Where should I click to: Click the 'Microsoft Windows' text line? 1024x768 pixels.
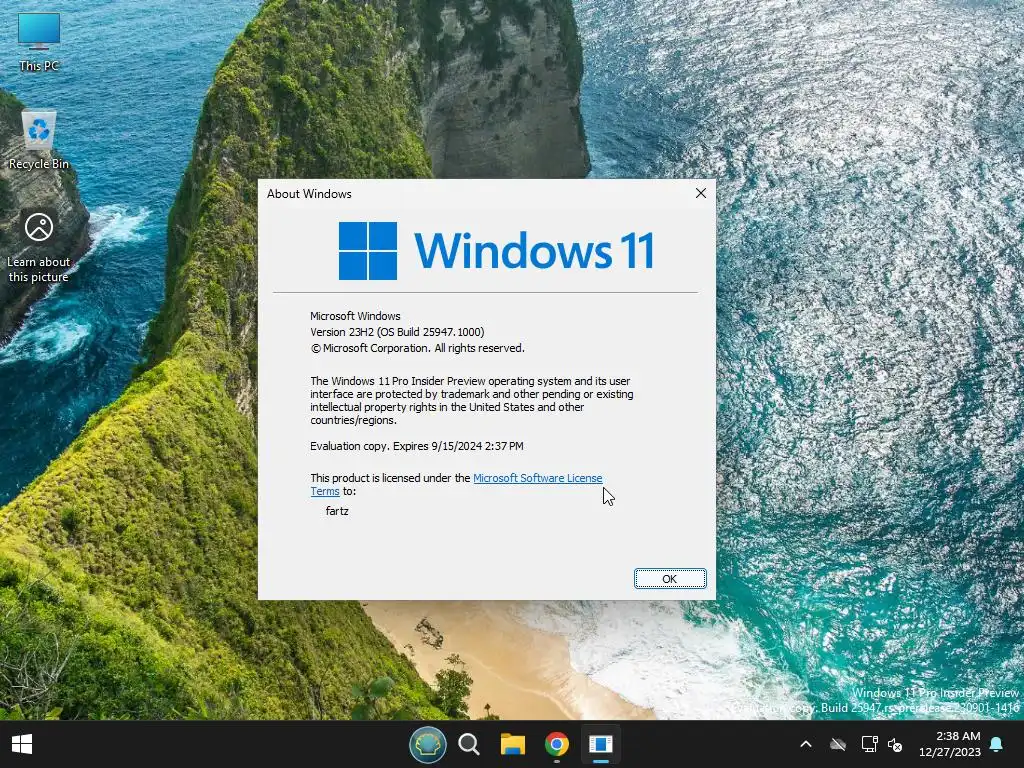[x=355, y=316]
